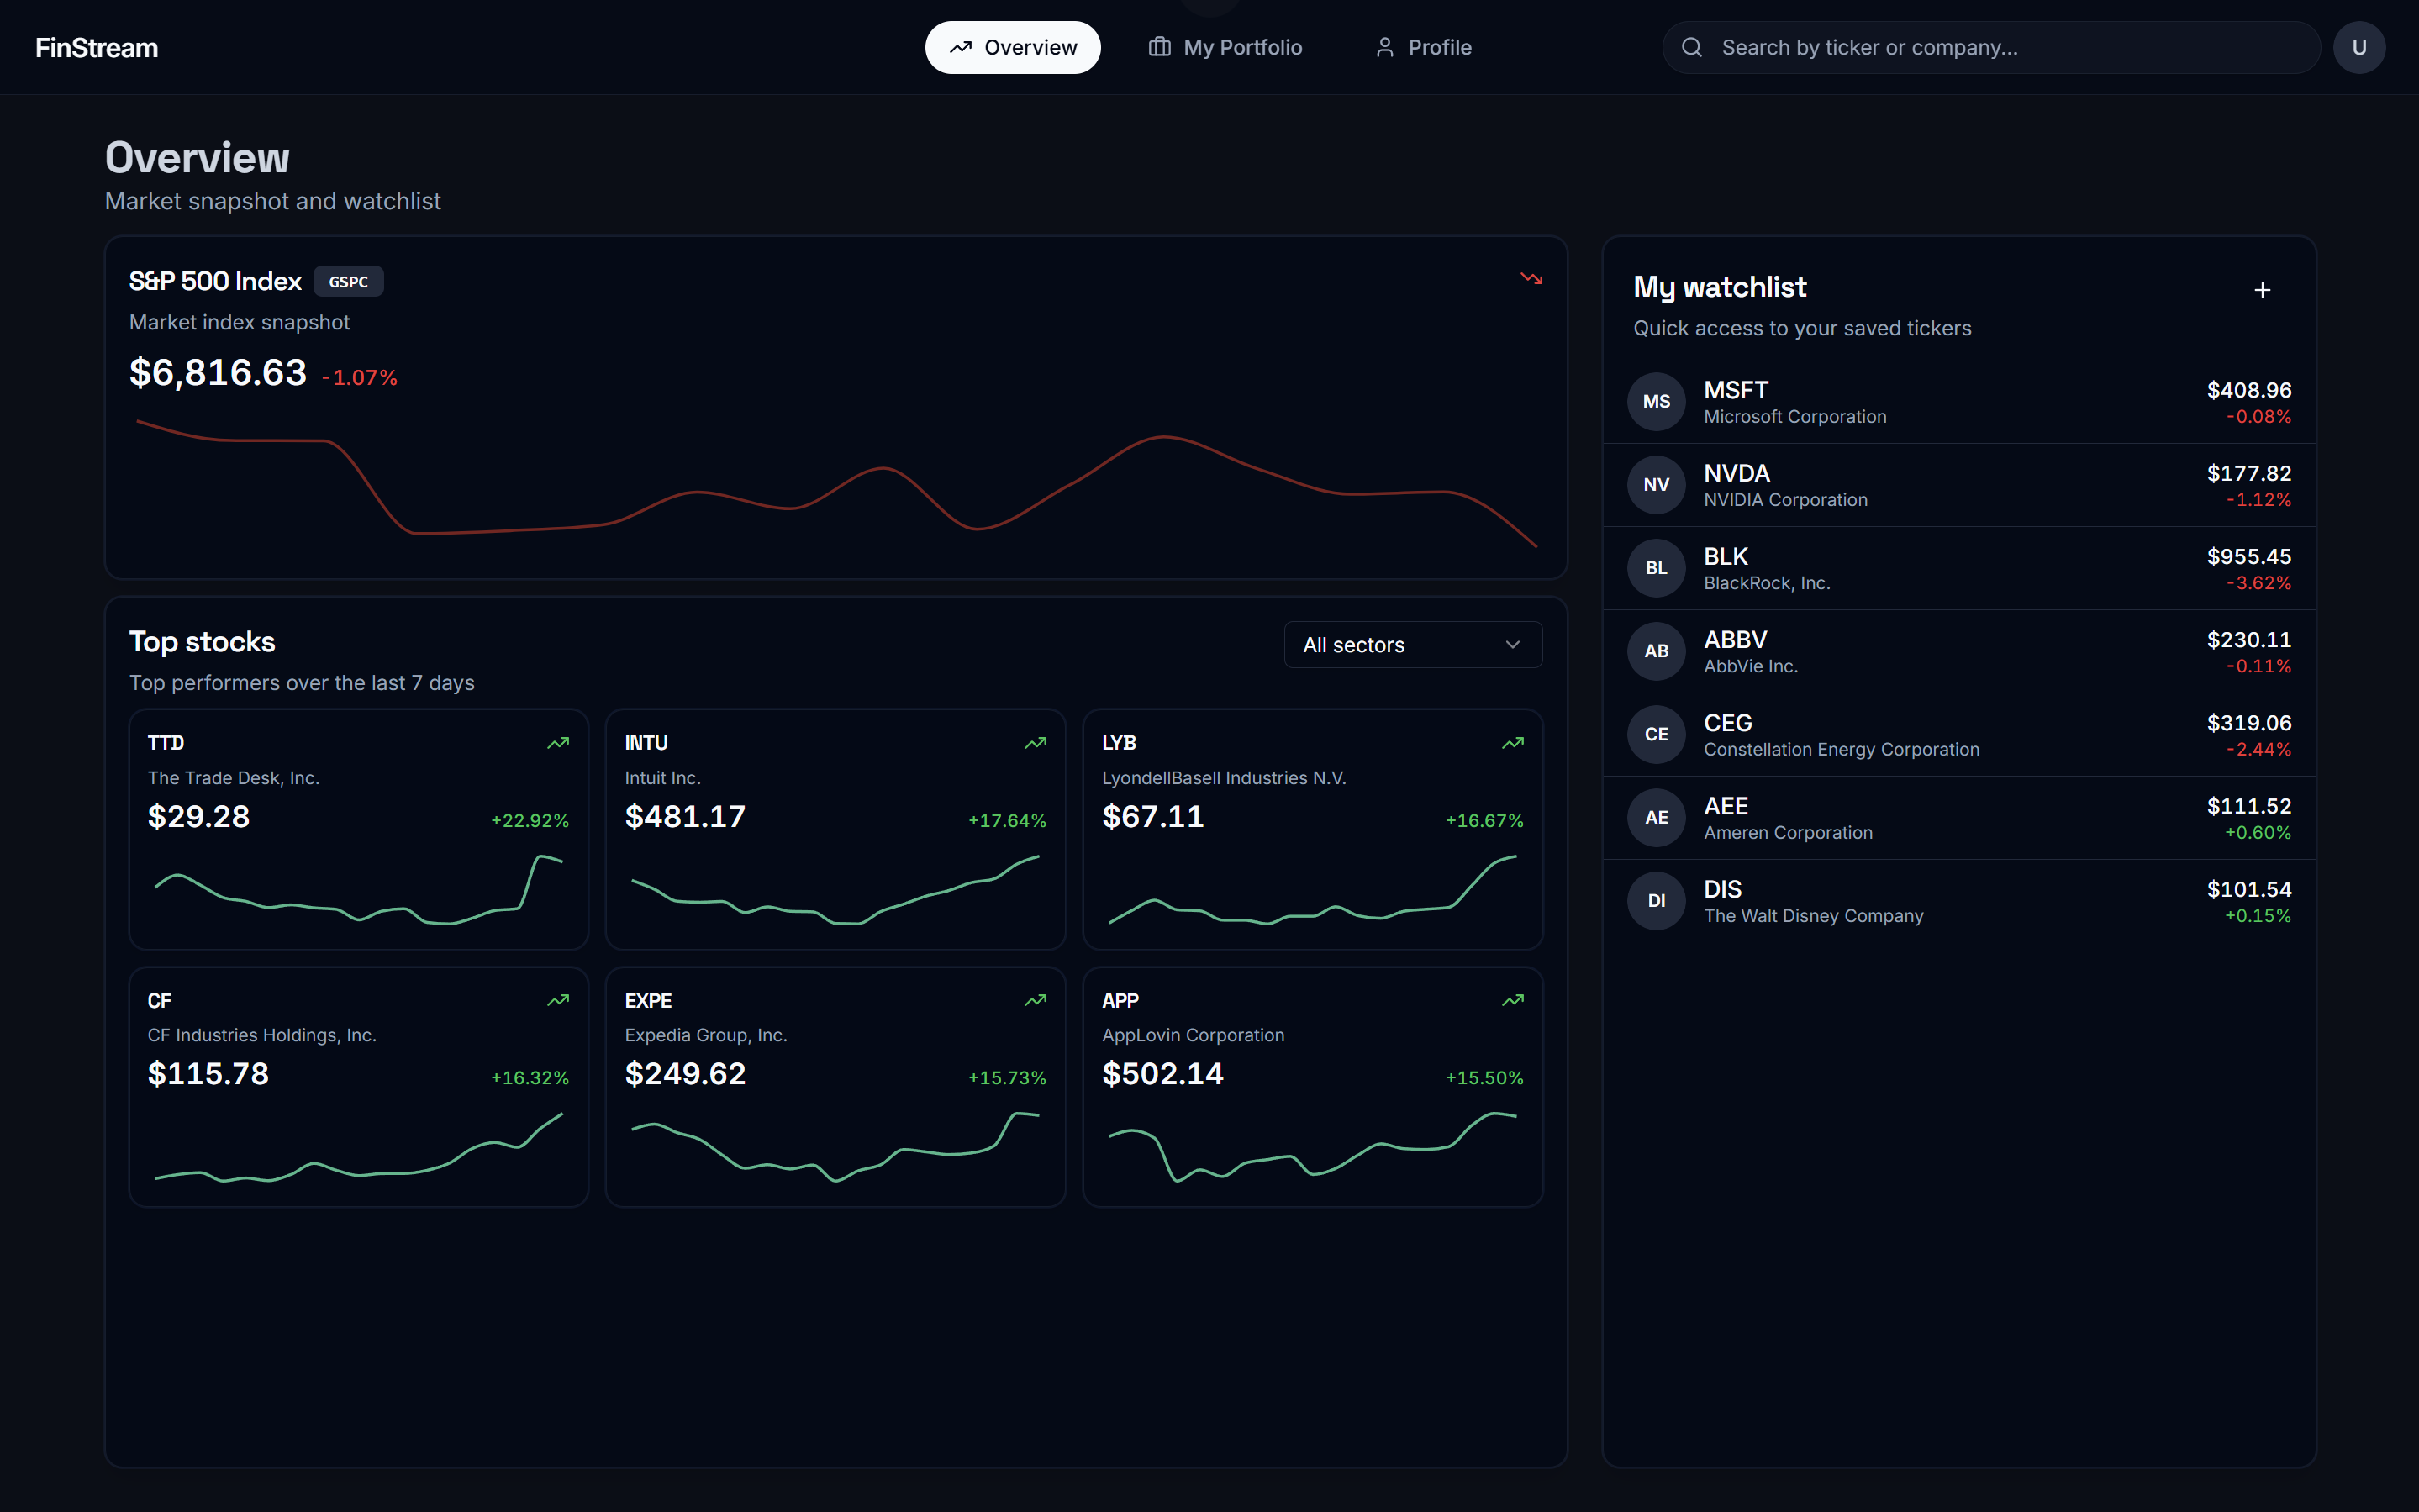
Task: Click the search magnifier icon
Action: (1691, 48)
